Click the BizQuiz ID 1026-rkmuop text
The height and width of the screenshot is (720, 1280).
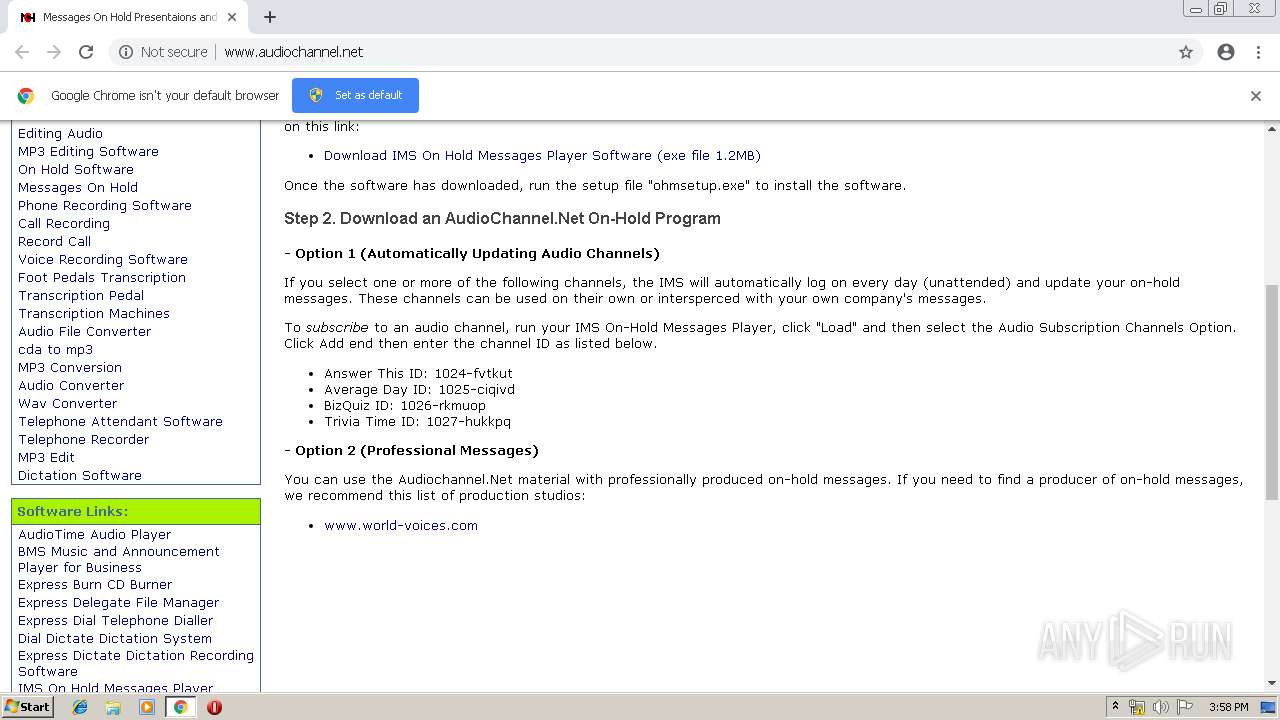pyautogui.click(x=405, y=405)
